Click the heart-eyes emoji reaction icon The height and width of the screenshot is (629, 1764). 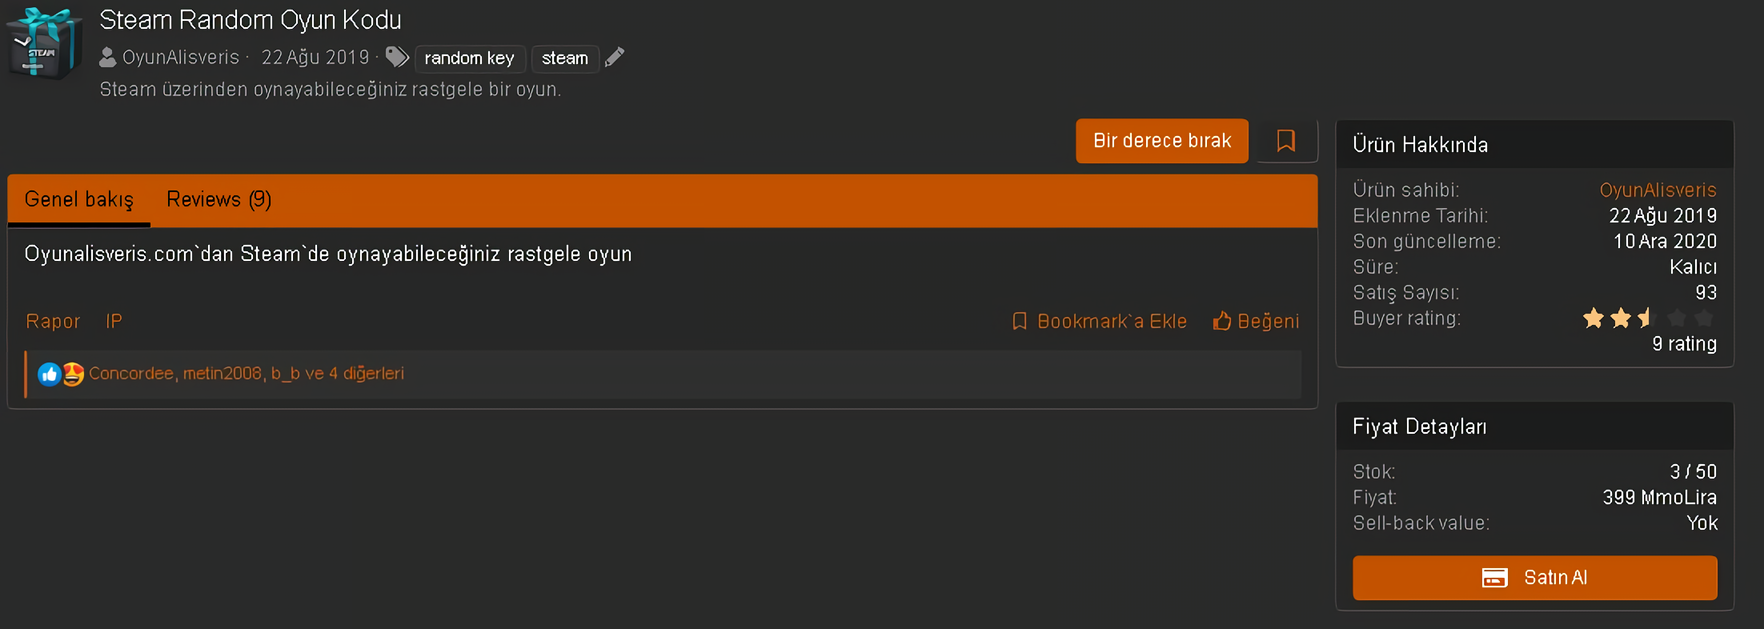click(73, 374)
